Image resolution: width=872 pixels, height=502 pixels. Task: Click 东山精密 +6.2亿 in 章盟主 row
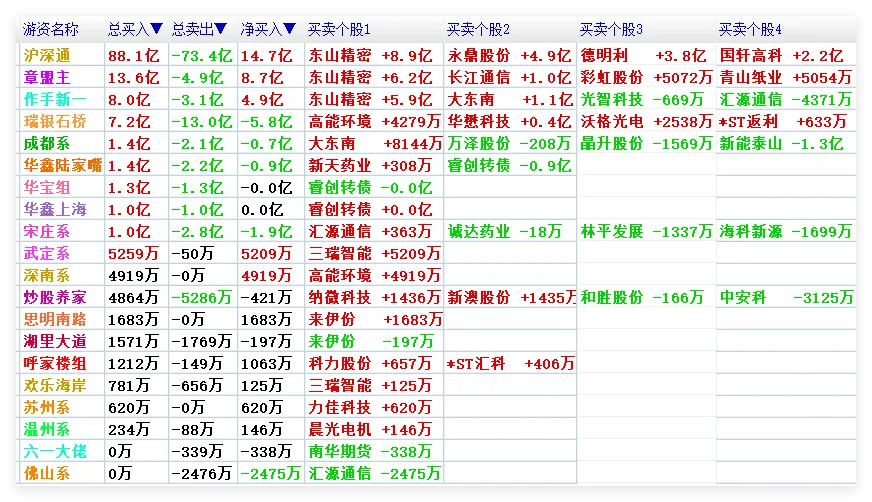(370, 77)
